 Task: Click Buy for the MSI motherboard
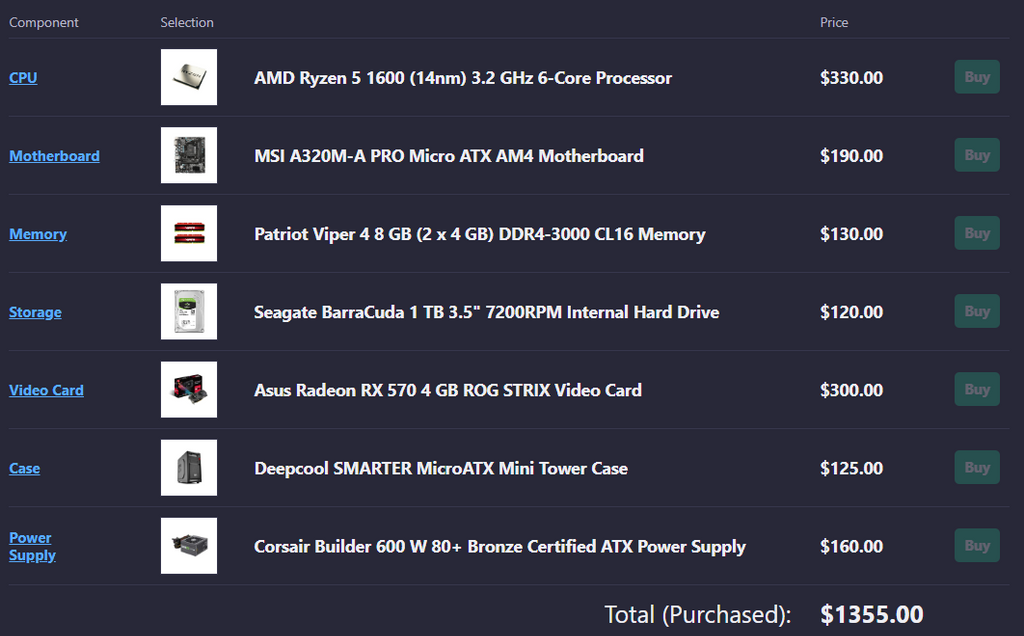click(x=976, y=155)
